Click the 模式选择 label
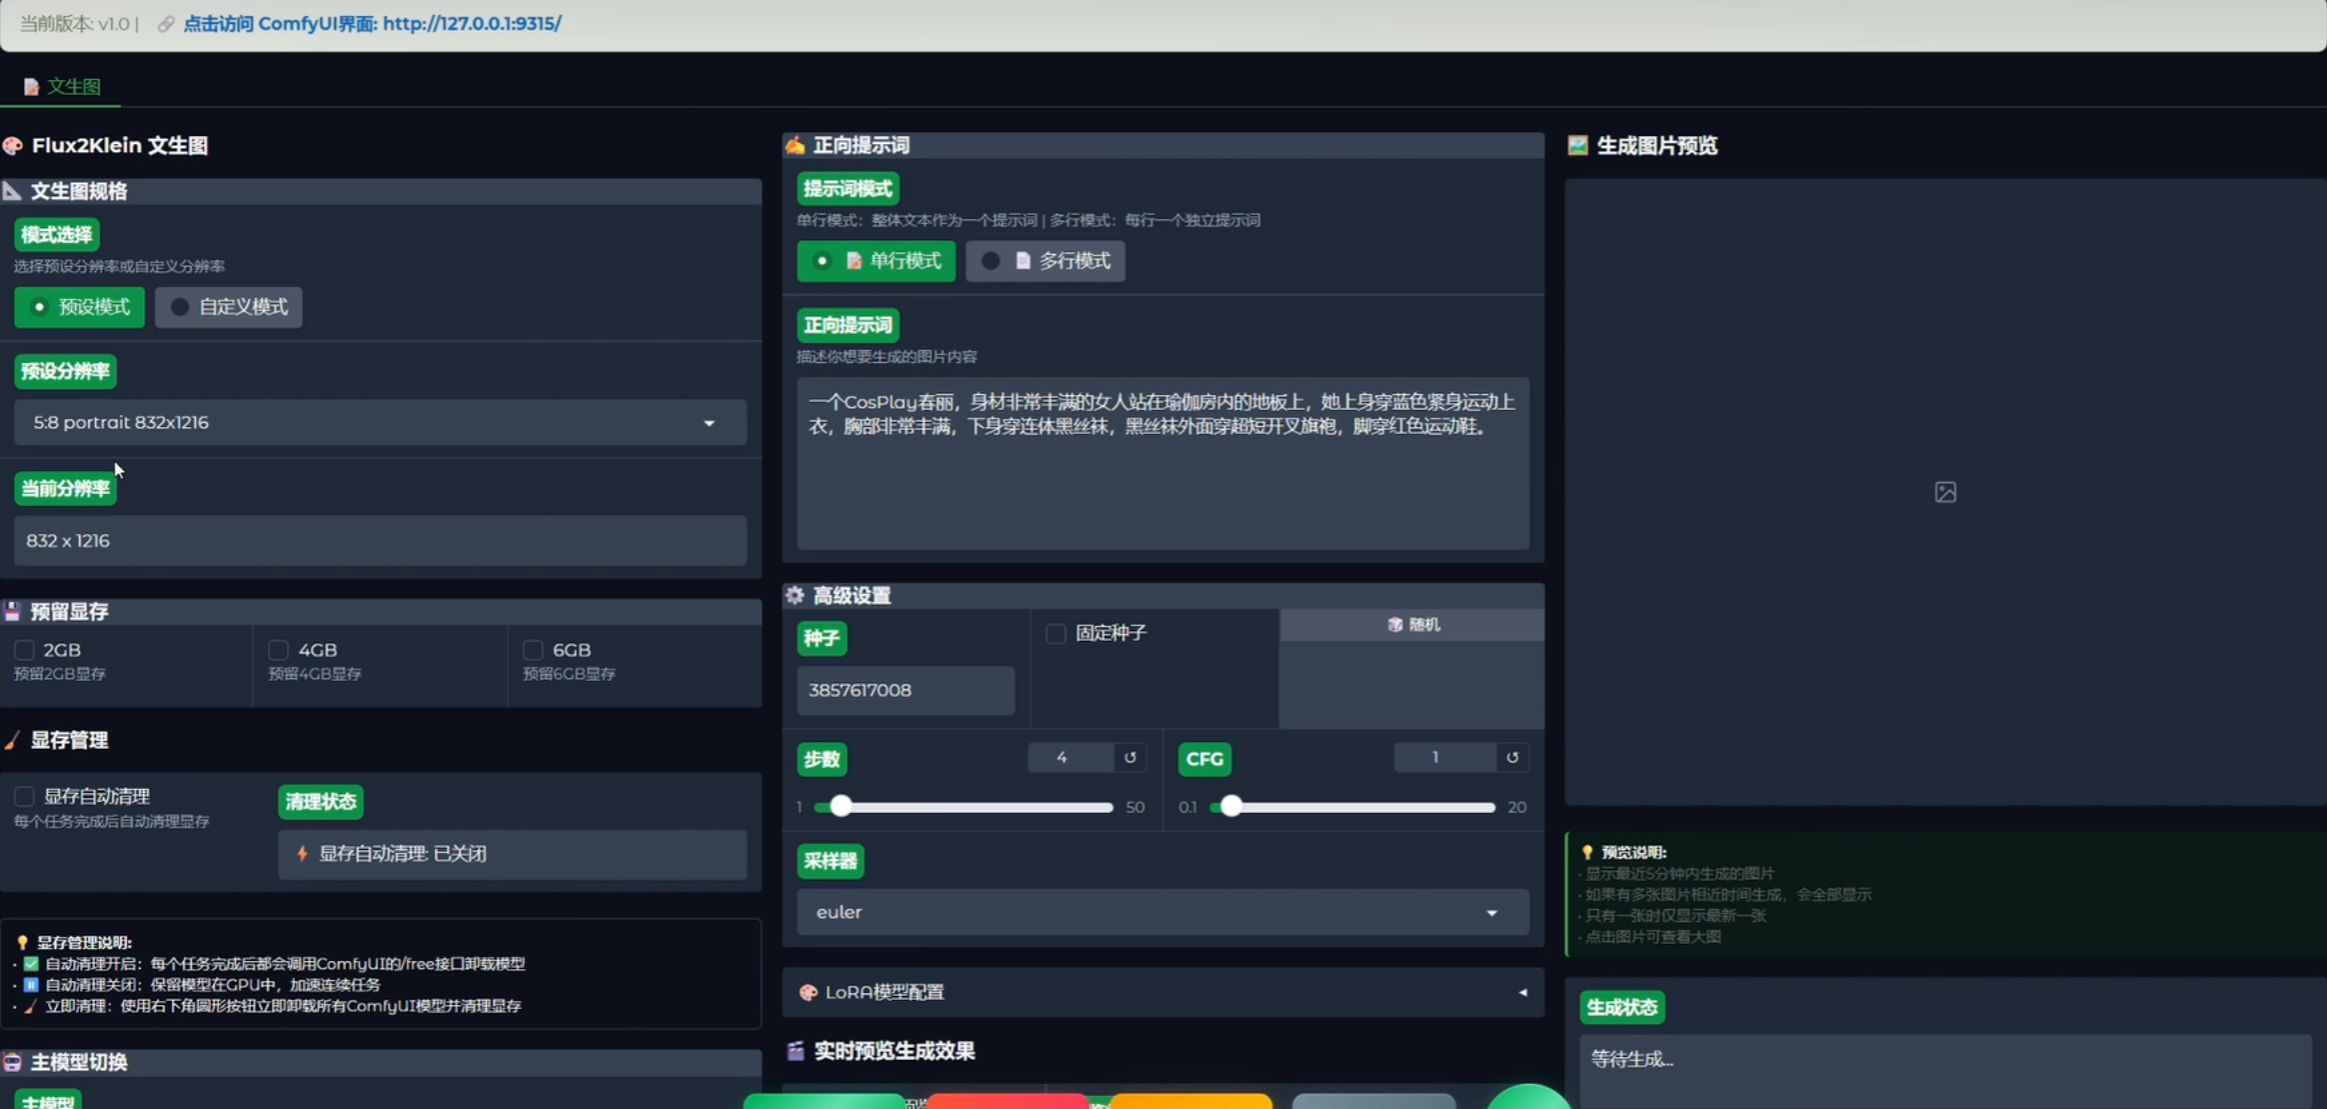Image resolution: width=2327 pixels, height=1109 pixels. 56,235
